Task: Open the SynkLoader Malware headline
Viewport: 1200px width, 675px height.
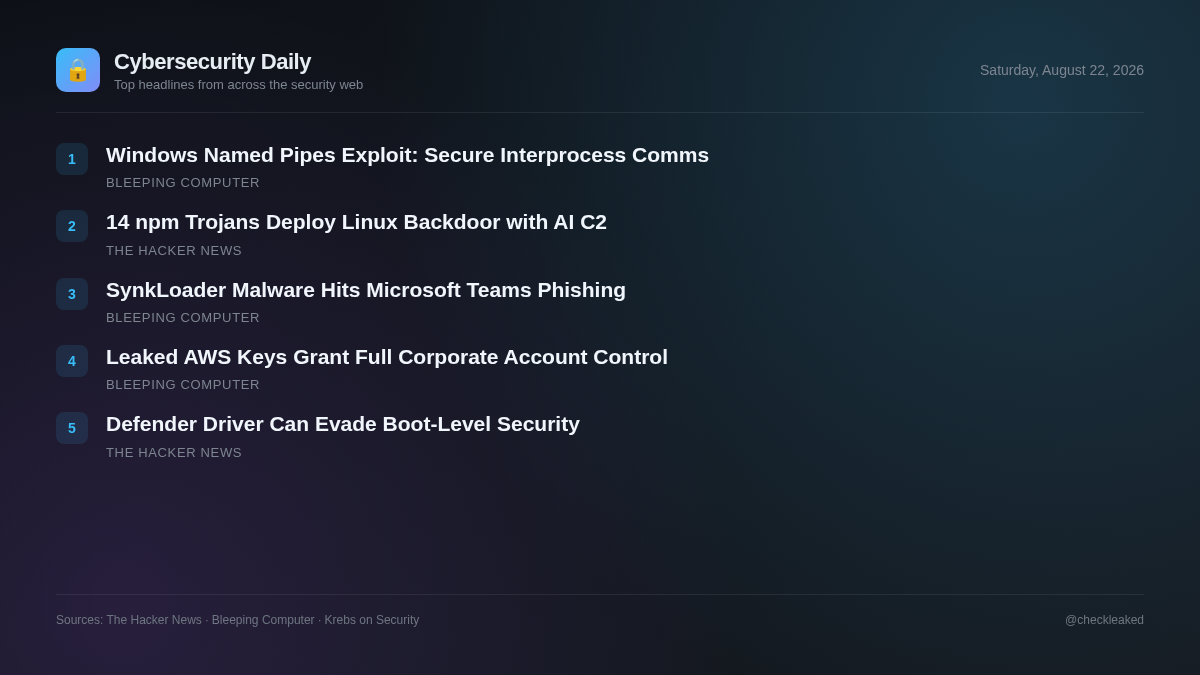Action: pos(366,290)
